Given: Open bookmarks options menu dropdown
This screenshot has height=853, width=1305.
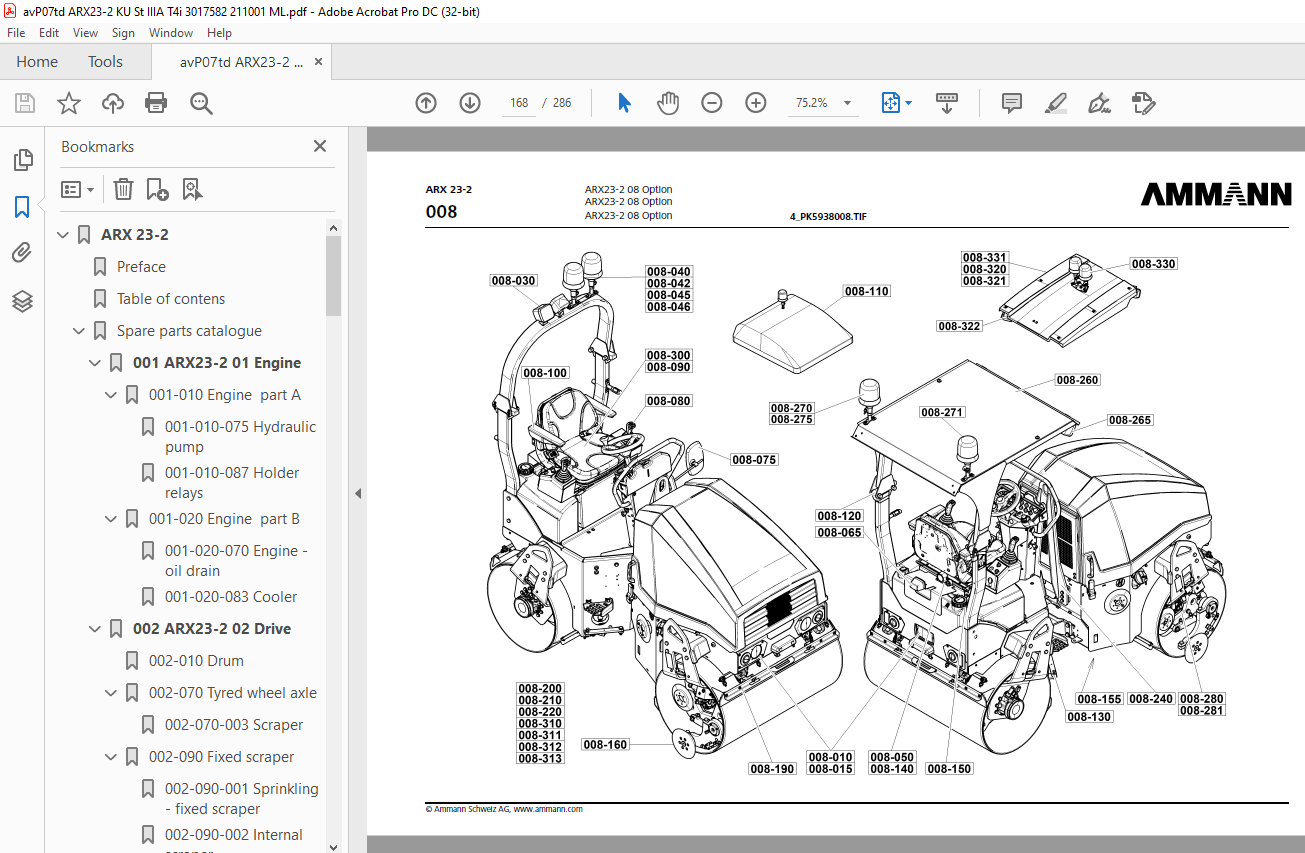Looking at the screenshot, I should [x=78, y=189].
